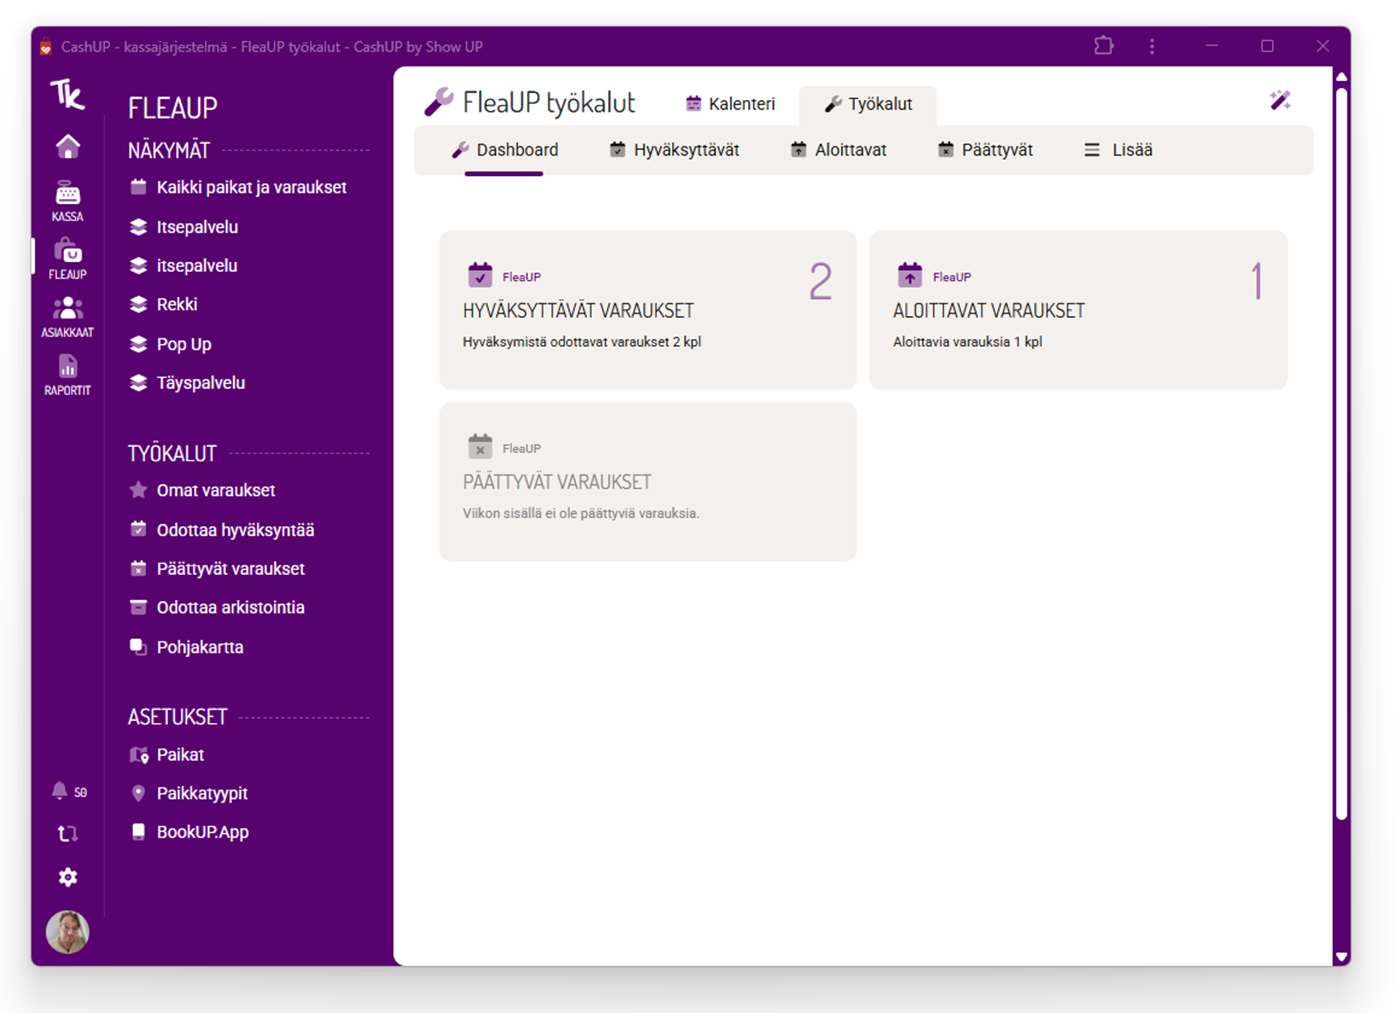Click the notification bell icon
1400x1013 pixels.
point(60,791)
